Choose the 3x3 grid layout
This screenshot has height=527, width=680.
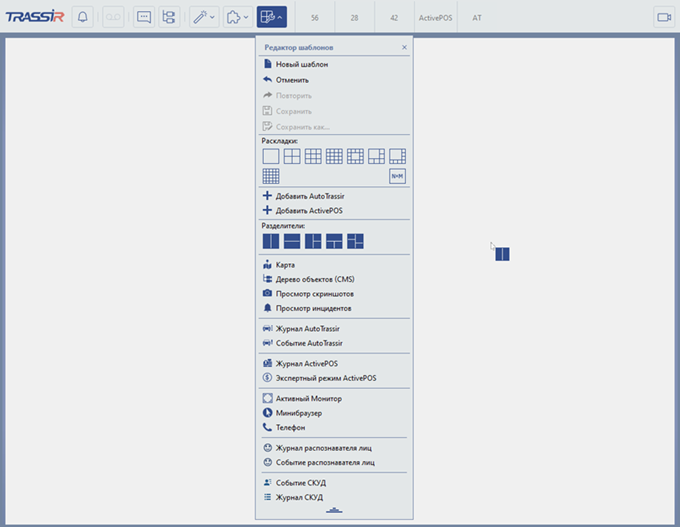[x=313, y=156]
